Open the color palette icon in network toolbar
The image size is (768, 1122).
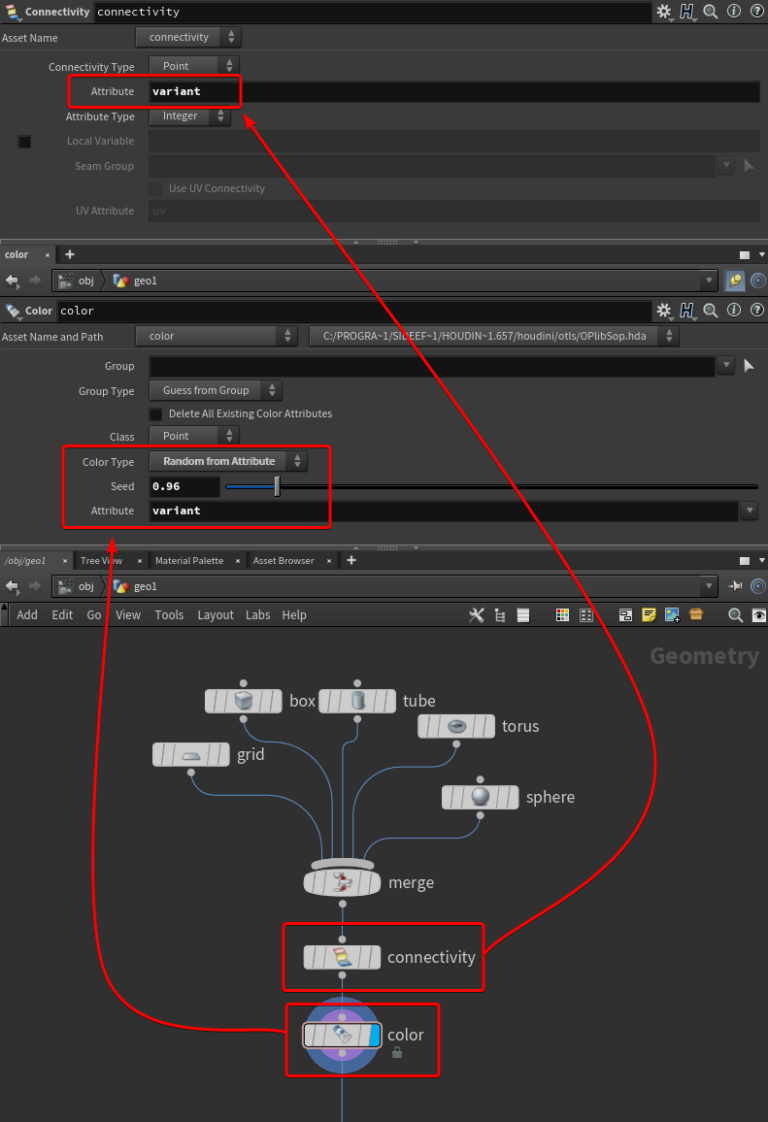[563, 615]
